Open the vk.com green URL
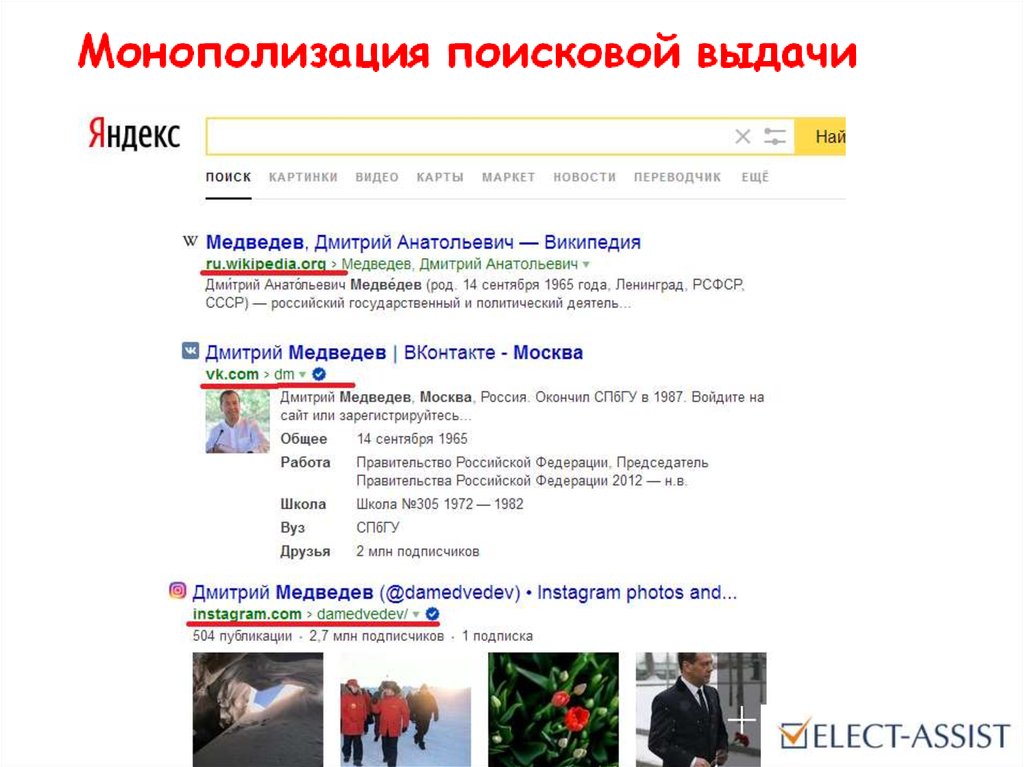The width and height of the screenshot is (1024, 767). 232,374
